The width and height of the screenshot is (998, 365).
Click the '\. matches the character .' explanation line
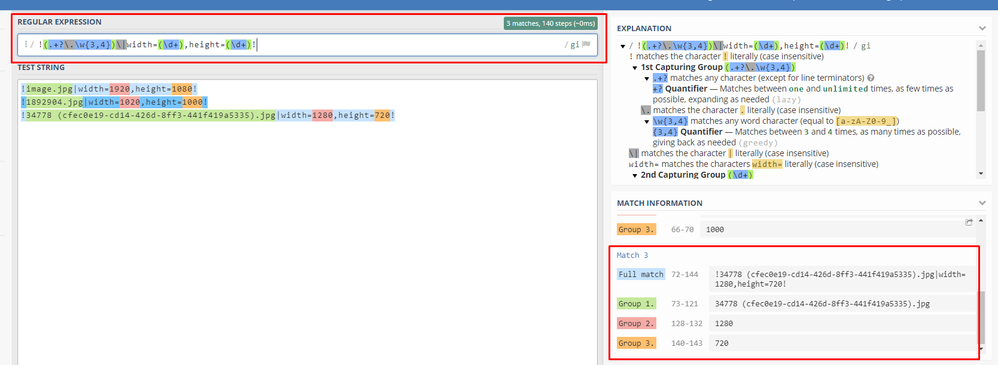click(x=741, y=110)
